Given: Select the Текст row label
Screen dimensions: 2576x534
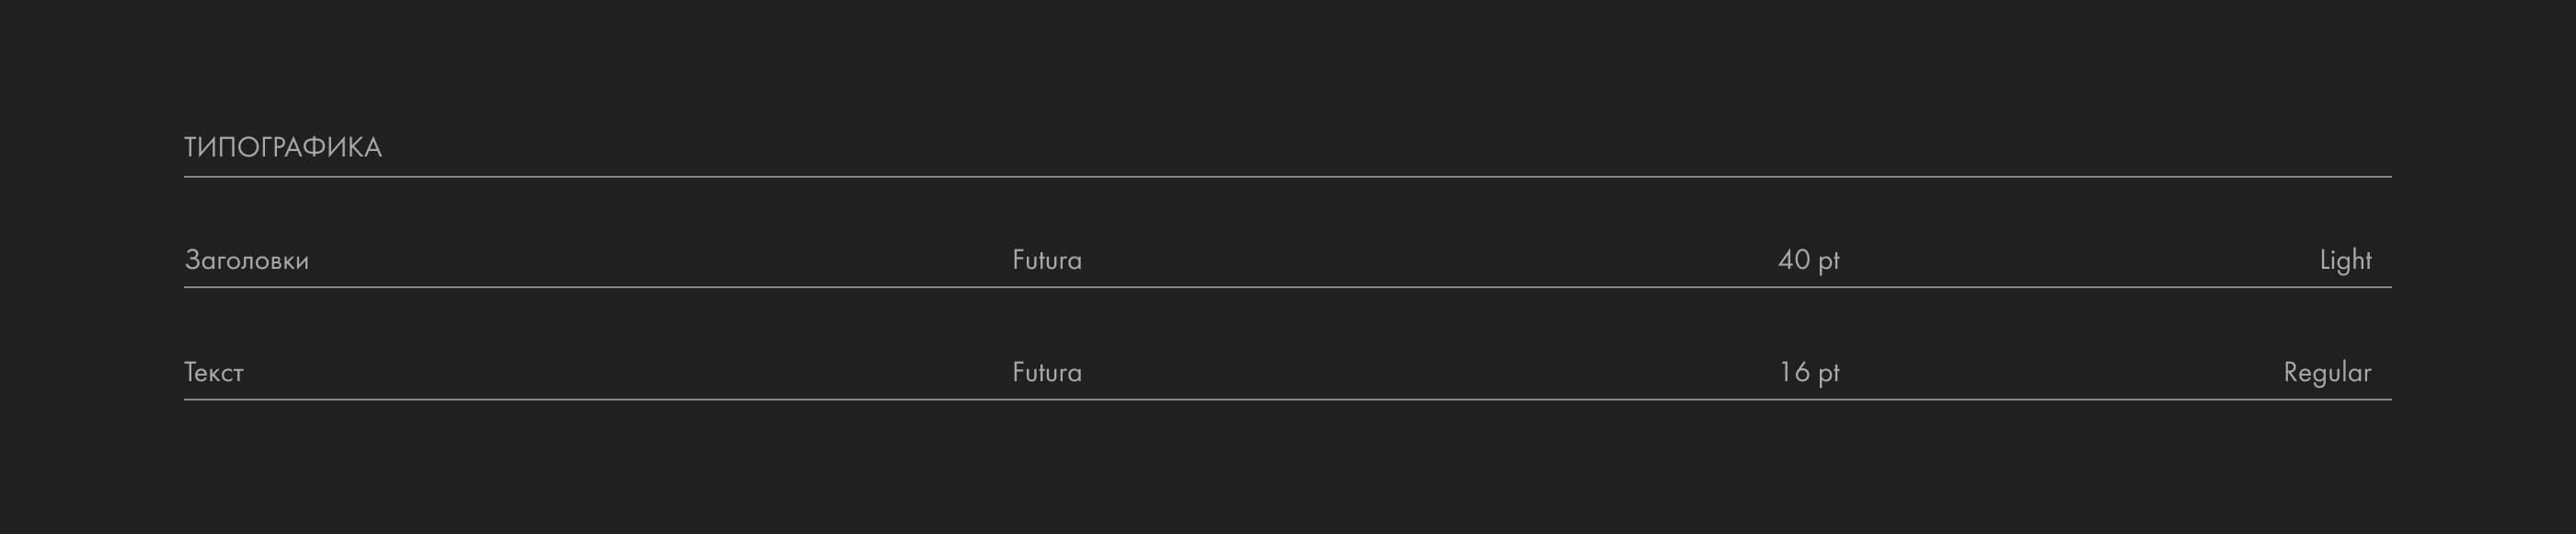Looking at the screenshot, I should (214, 373).
